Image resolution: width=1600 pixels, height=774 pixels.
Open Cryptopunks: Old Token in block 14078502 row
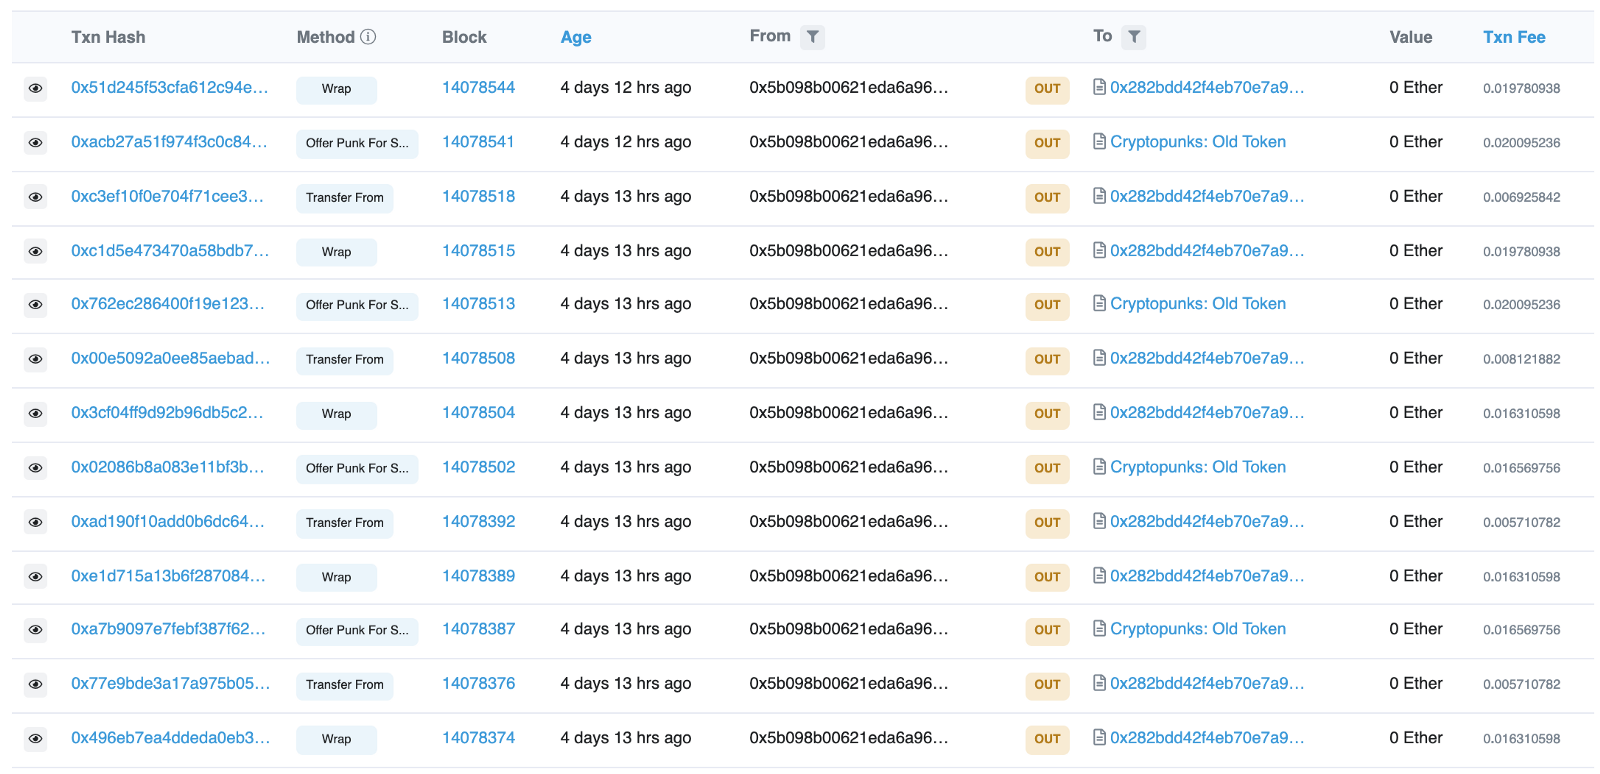1198,467
